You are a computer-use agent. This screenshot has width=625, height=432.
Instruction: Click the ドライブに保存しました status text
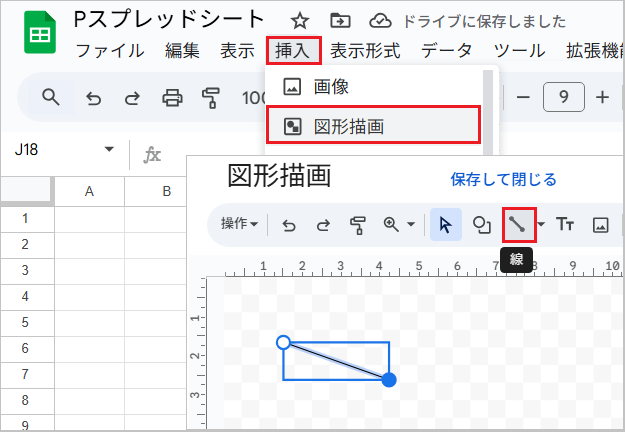pos(484,21)
